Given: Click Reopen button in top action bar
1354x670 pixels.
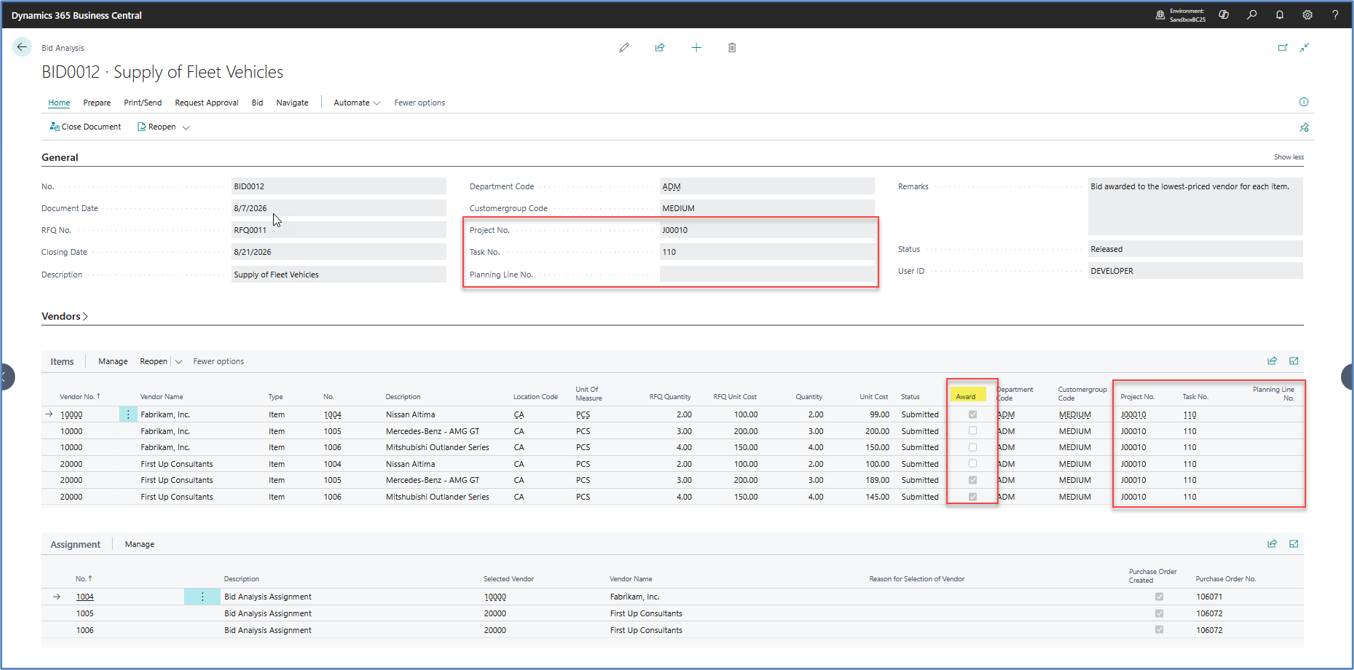Looking at the screenshot, I should tap(156, 127).
